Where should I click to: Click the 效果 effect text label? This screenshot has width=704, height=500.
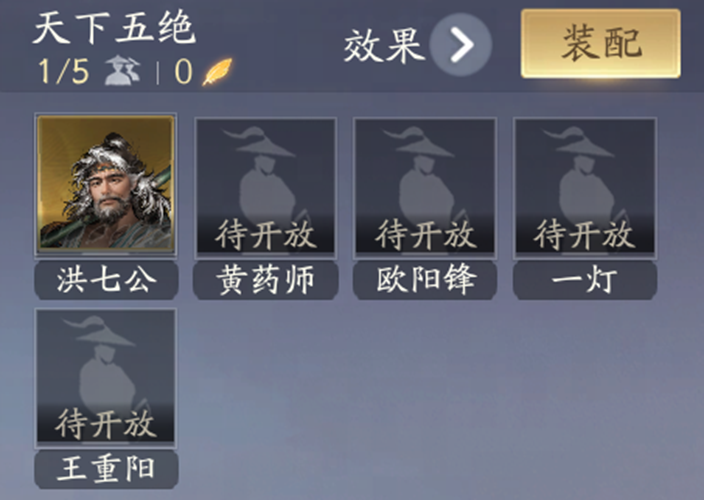click(x=384, y=45)
